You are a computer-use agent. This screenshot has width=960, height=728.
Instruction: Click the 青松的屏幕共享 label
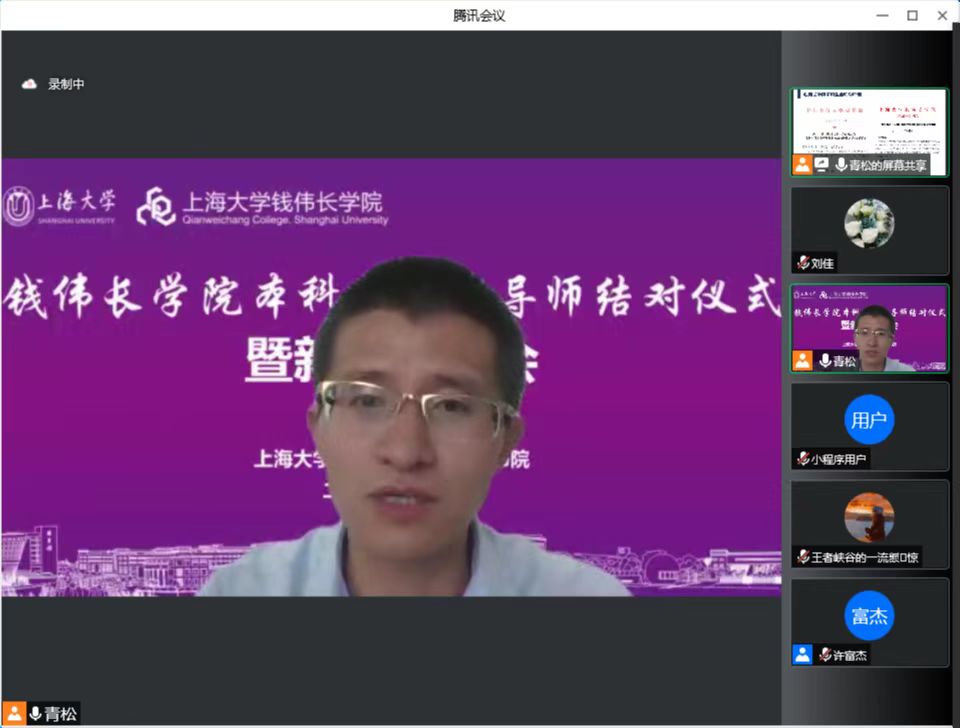pos(887,165)
